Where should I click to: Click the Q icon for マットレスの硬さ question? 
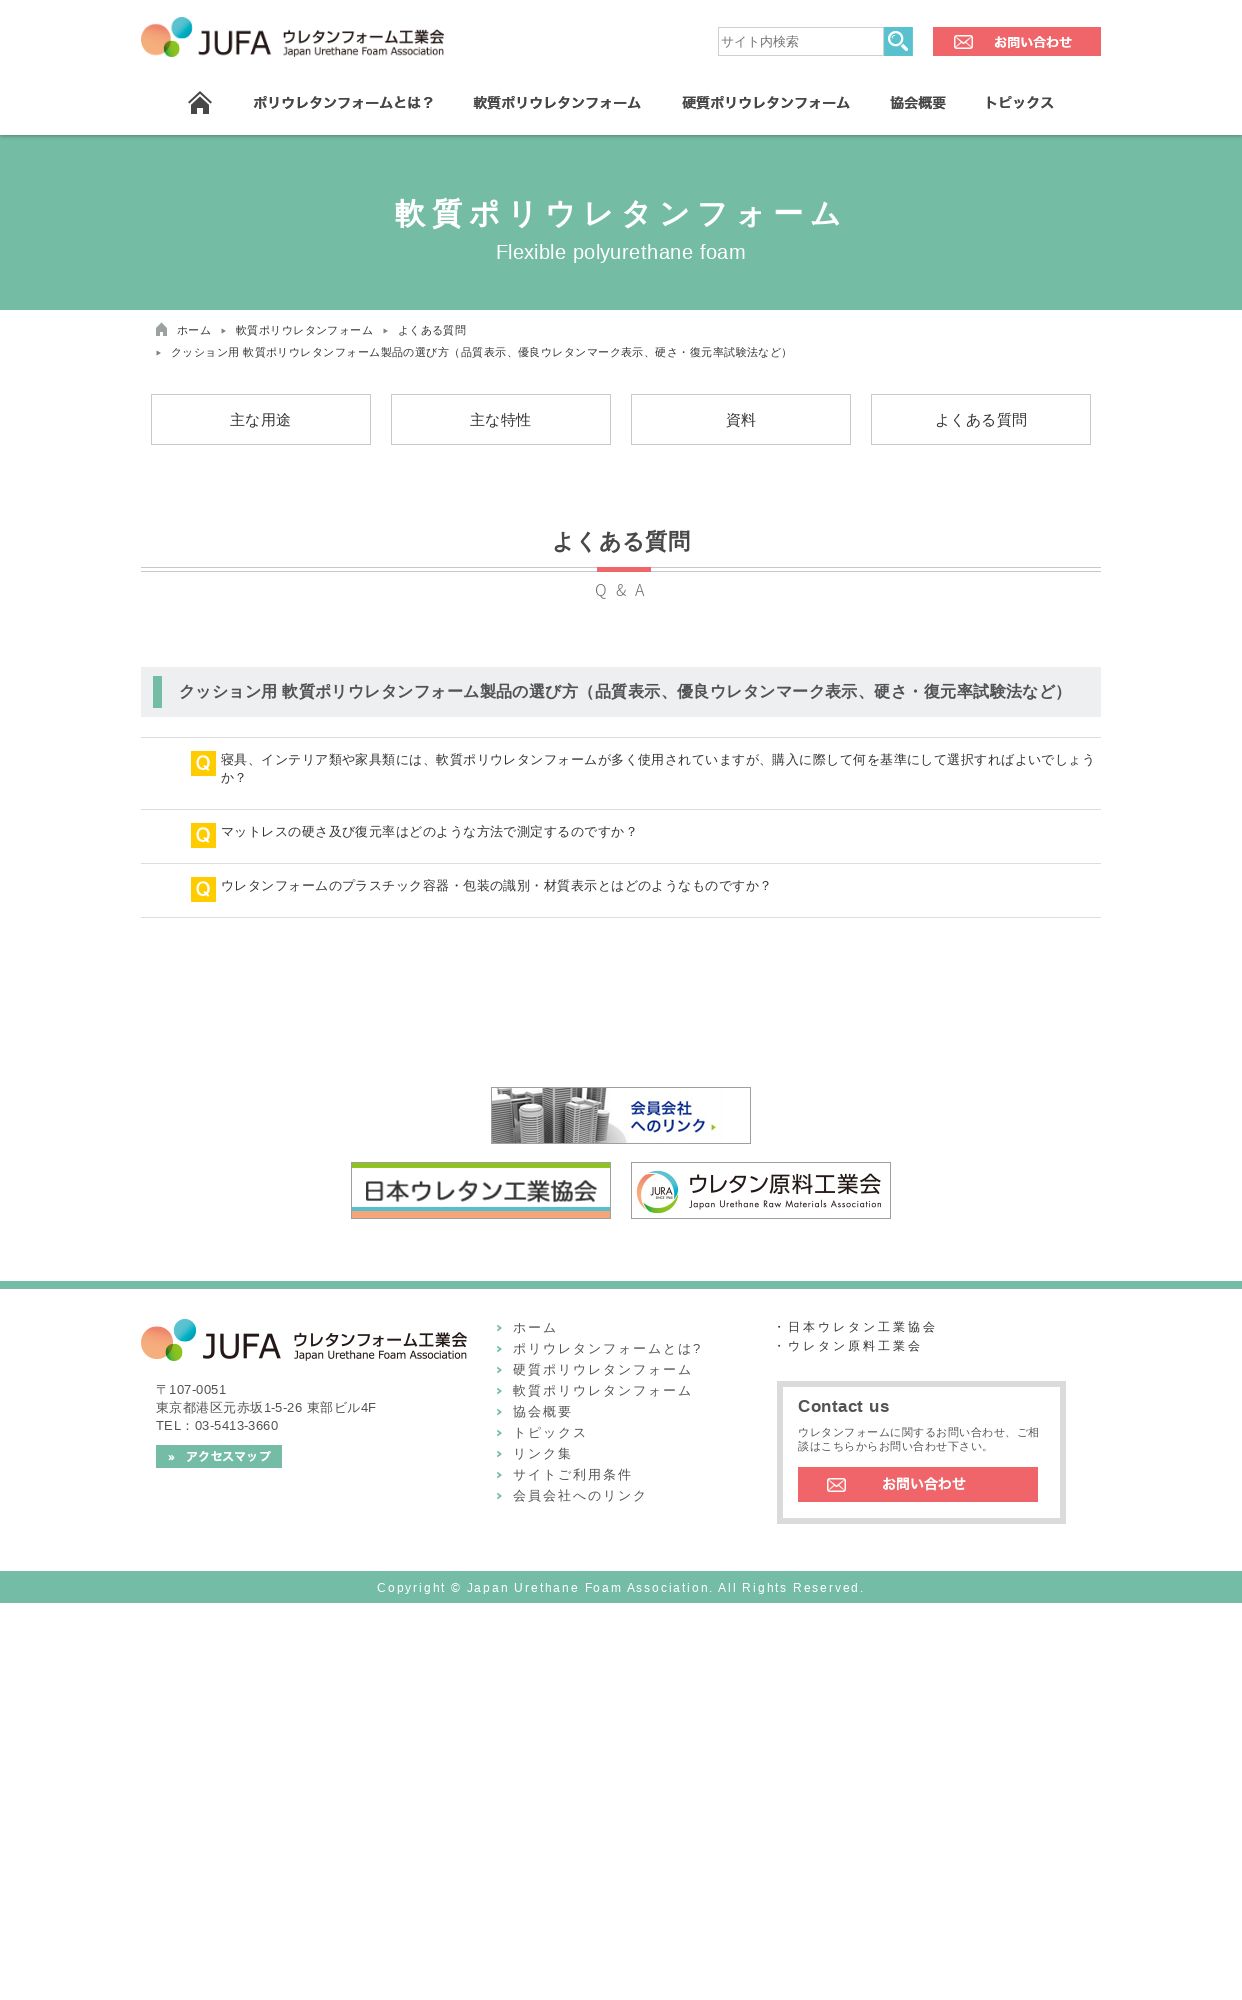(x=203, y=835)
